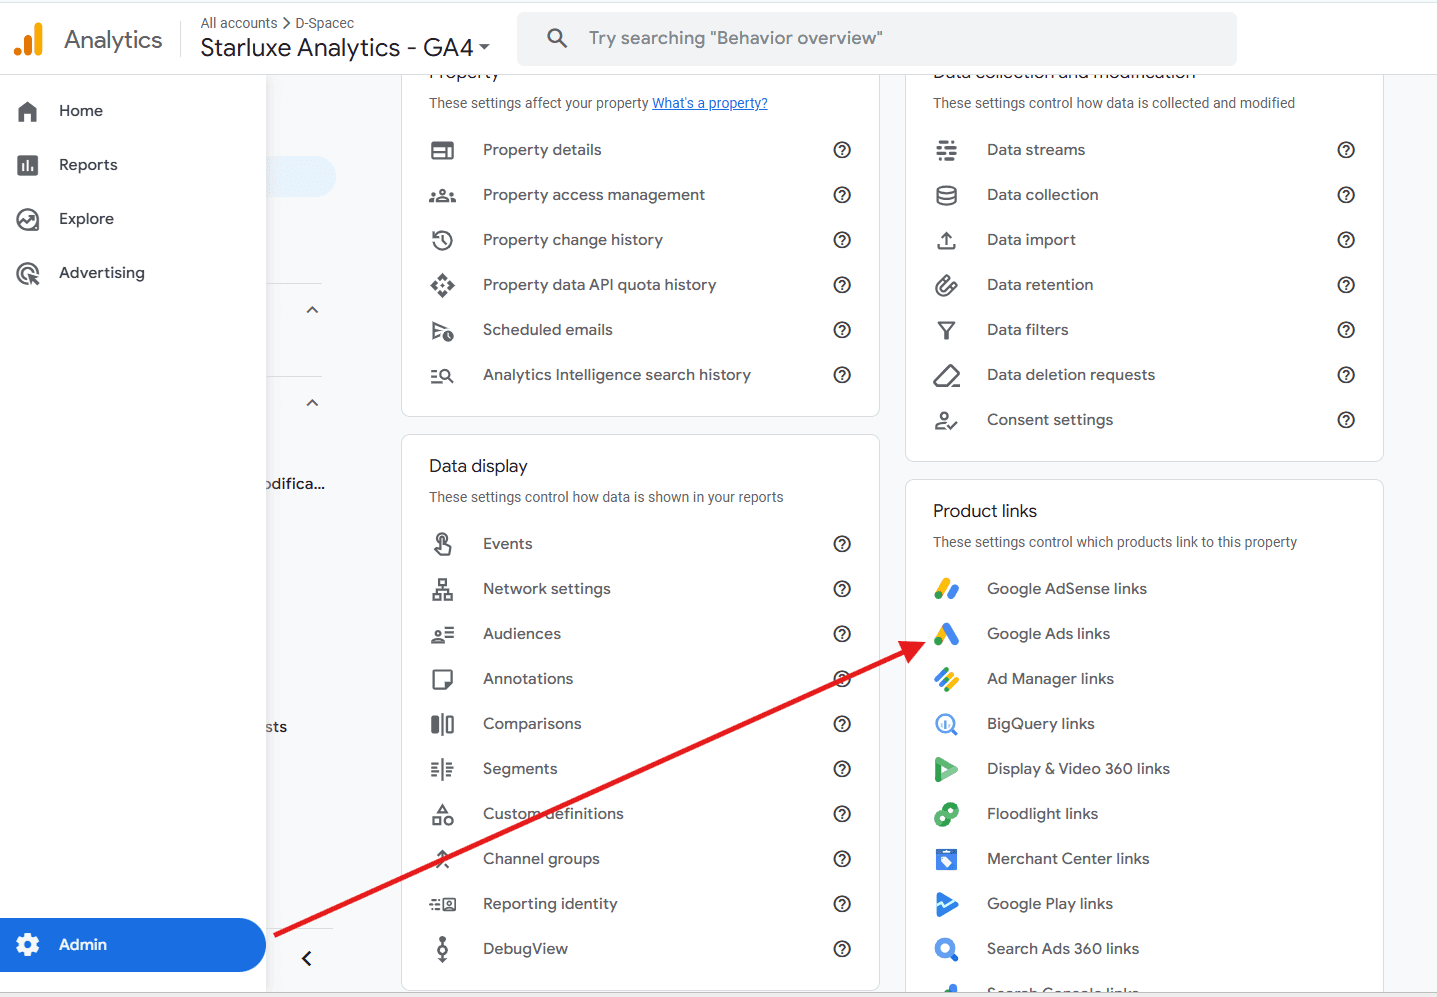Open help for Data streams

point(1346,150)
